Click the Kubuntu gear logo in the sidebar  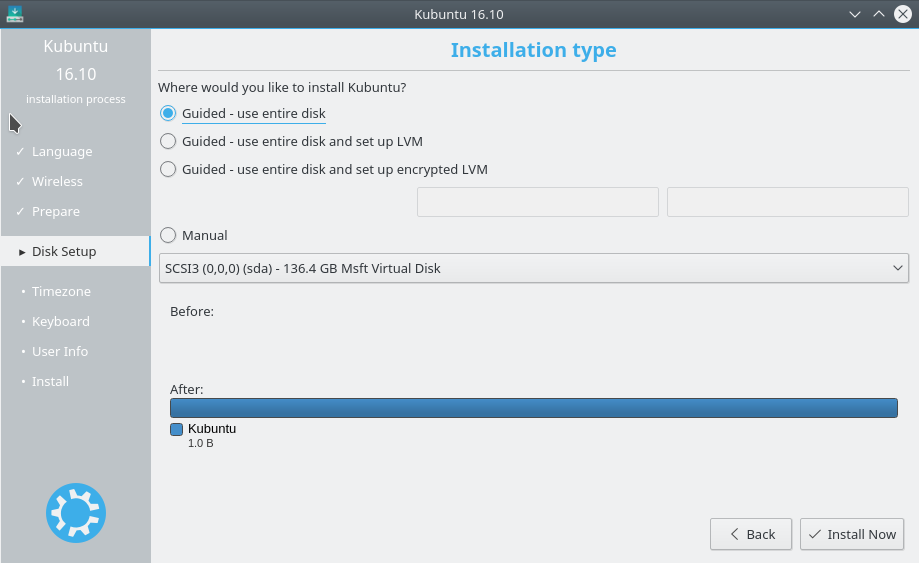click(76, 513)
